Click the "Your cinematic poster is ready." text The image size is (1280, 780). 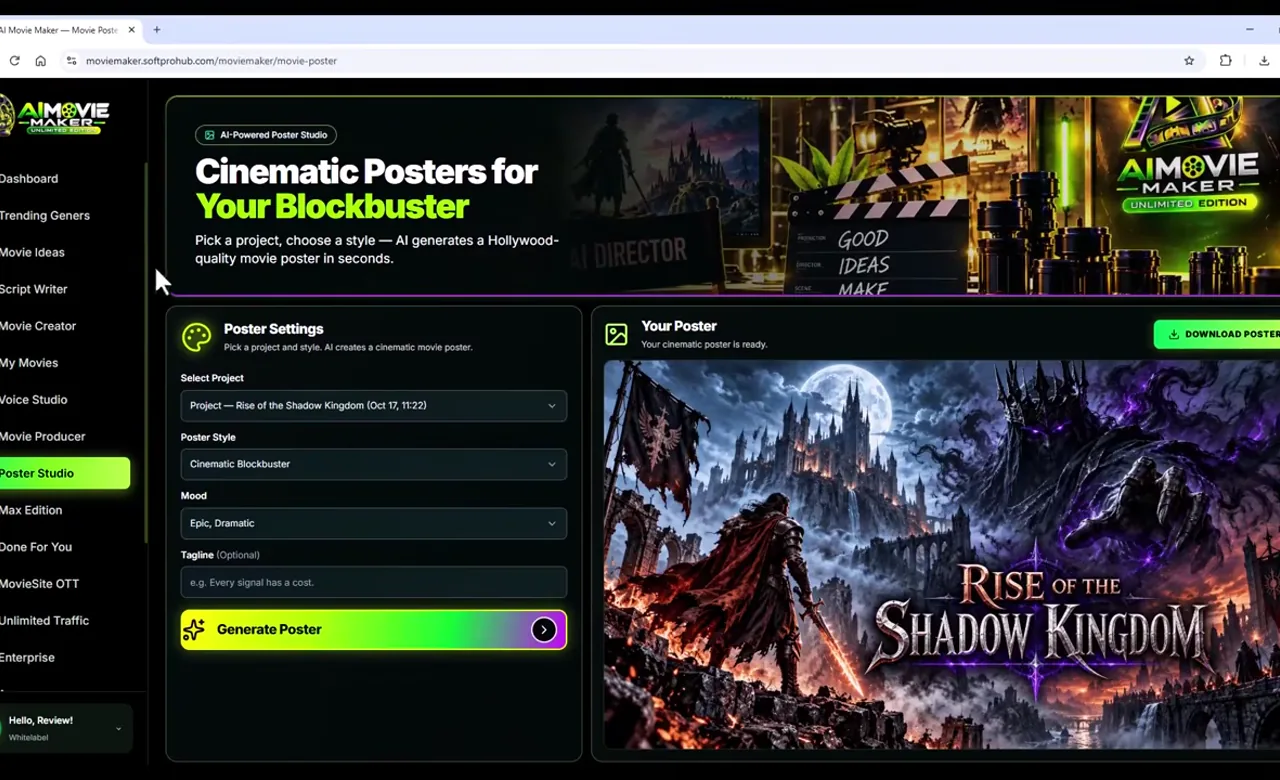704,345
